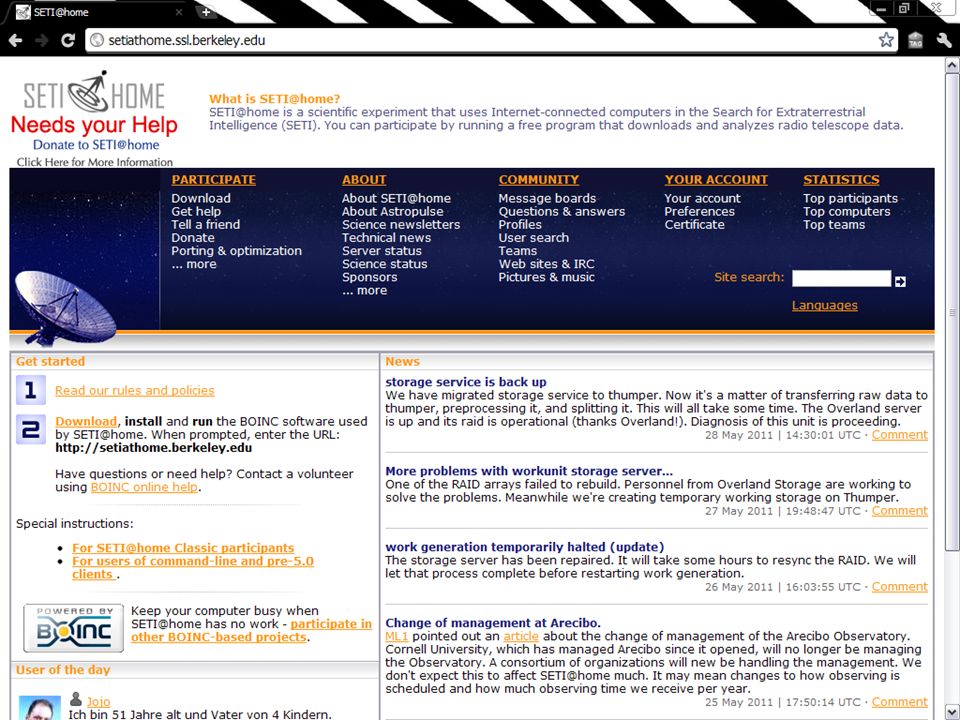Open Science newsletters
This screenshot has height=720, width=960.
click(x=401, y=225)
